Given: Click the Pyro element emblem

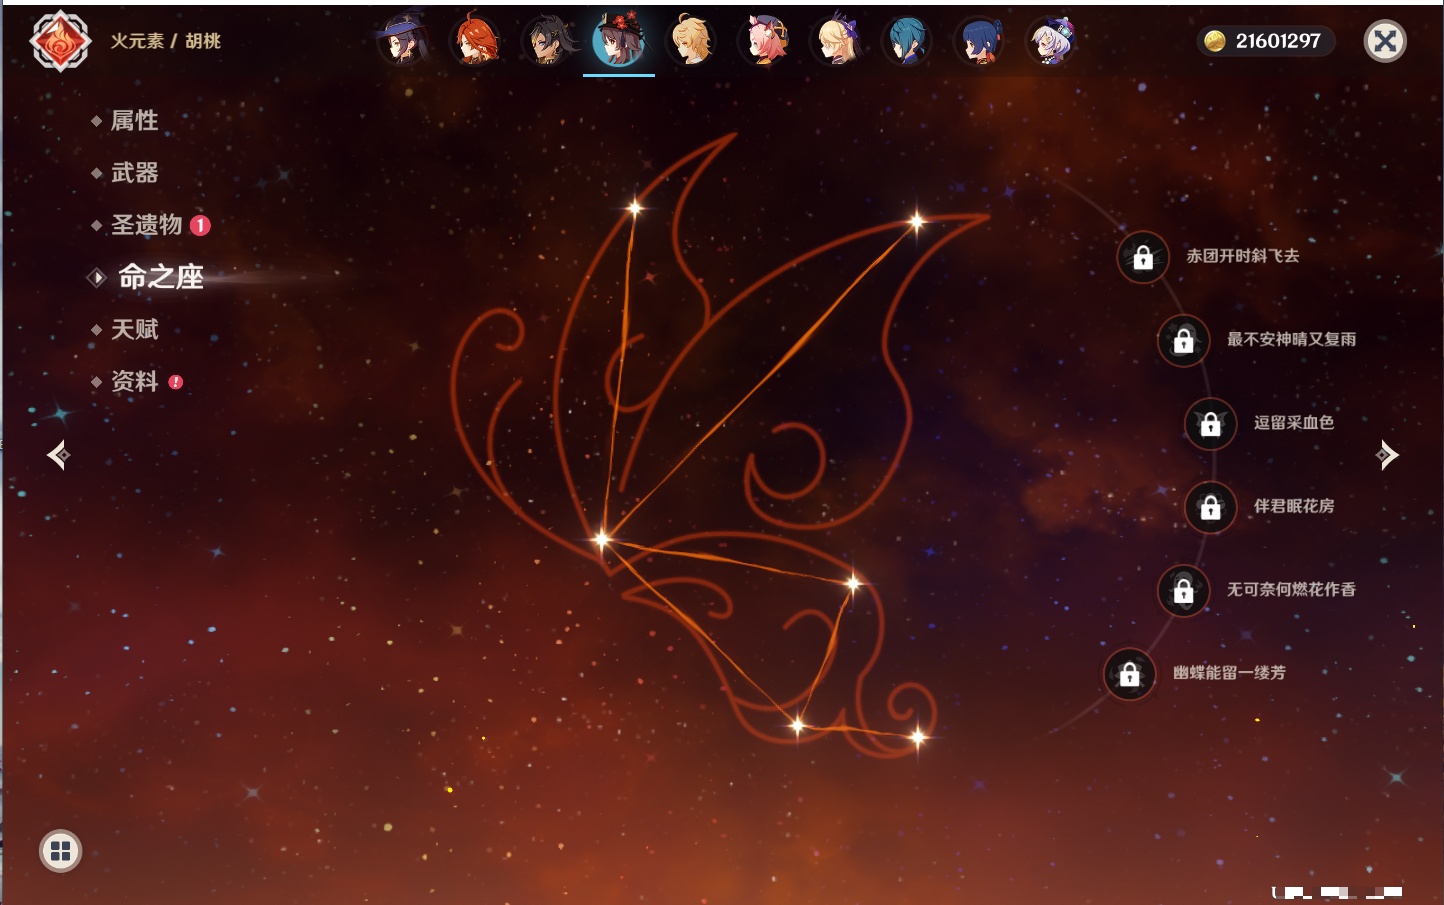Looking at the screenshot, I should (60, 41).
